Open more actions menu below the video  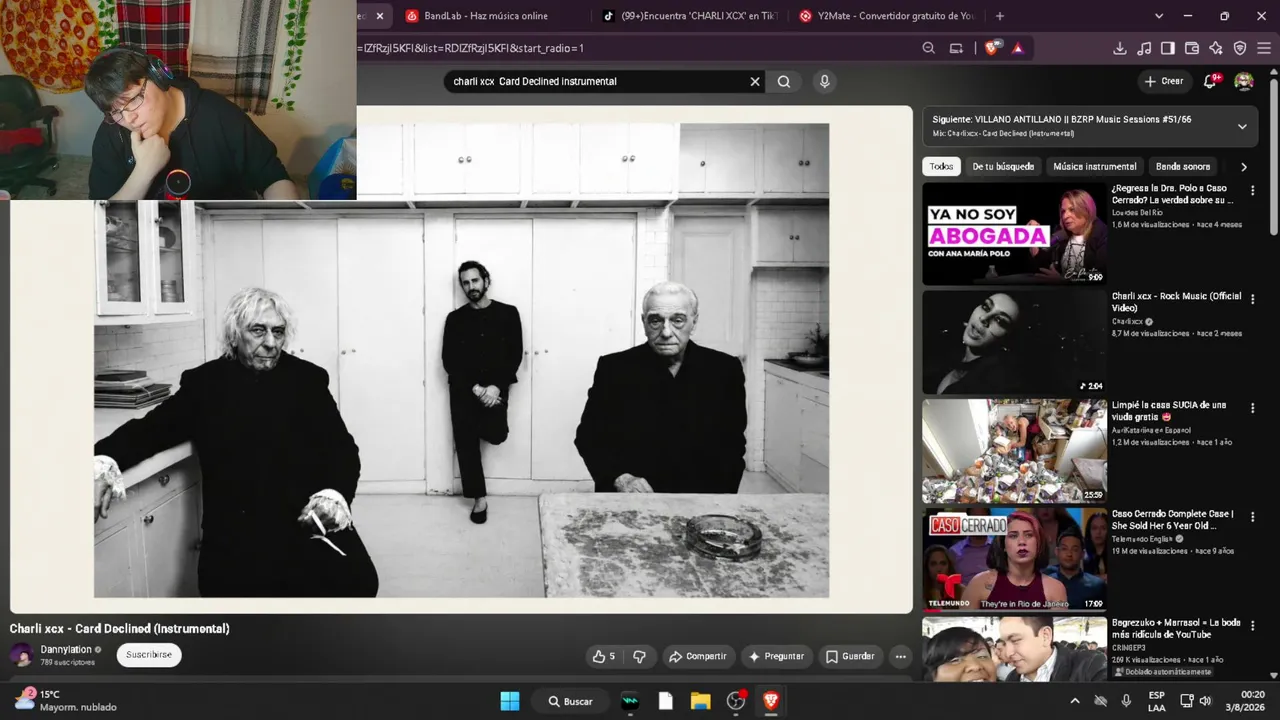(901, 656)
